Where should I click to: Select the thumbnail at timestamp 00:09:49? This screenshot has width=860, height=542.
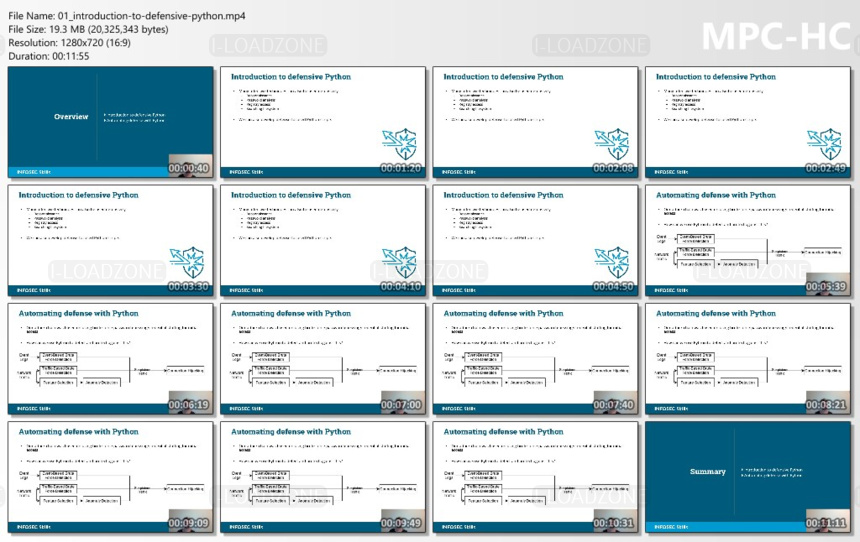(322, 477)
